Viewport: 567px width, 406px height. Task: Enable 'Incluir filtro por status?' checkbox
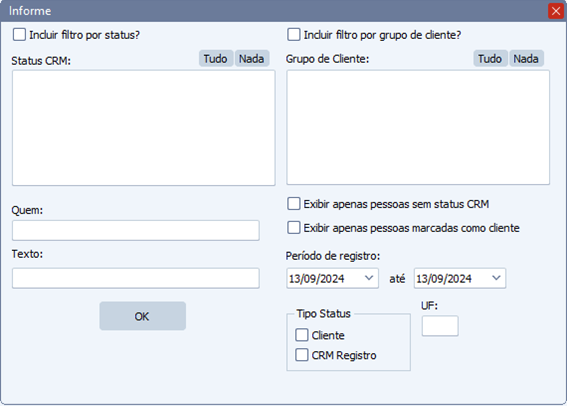[x=20, y=35]
